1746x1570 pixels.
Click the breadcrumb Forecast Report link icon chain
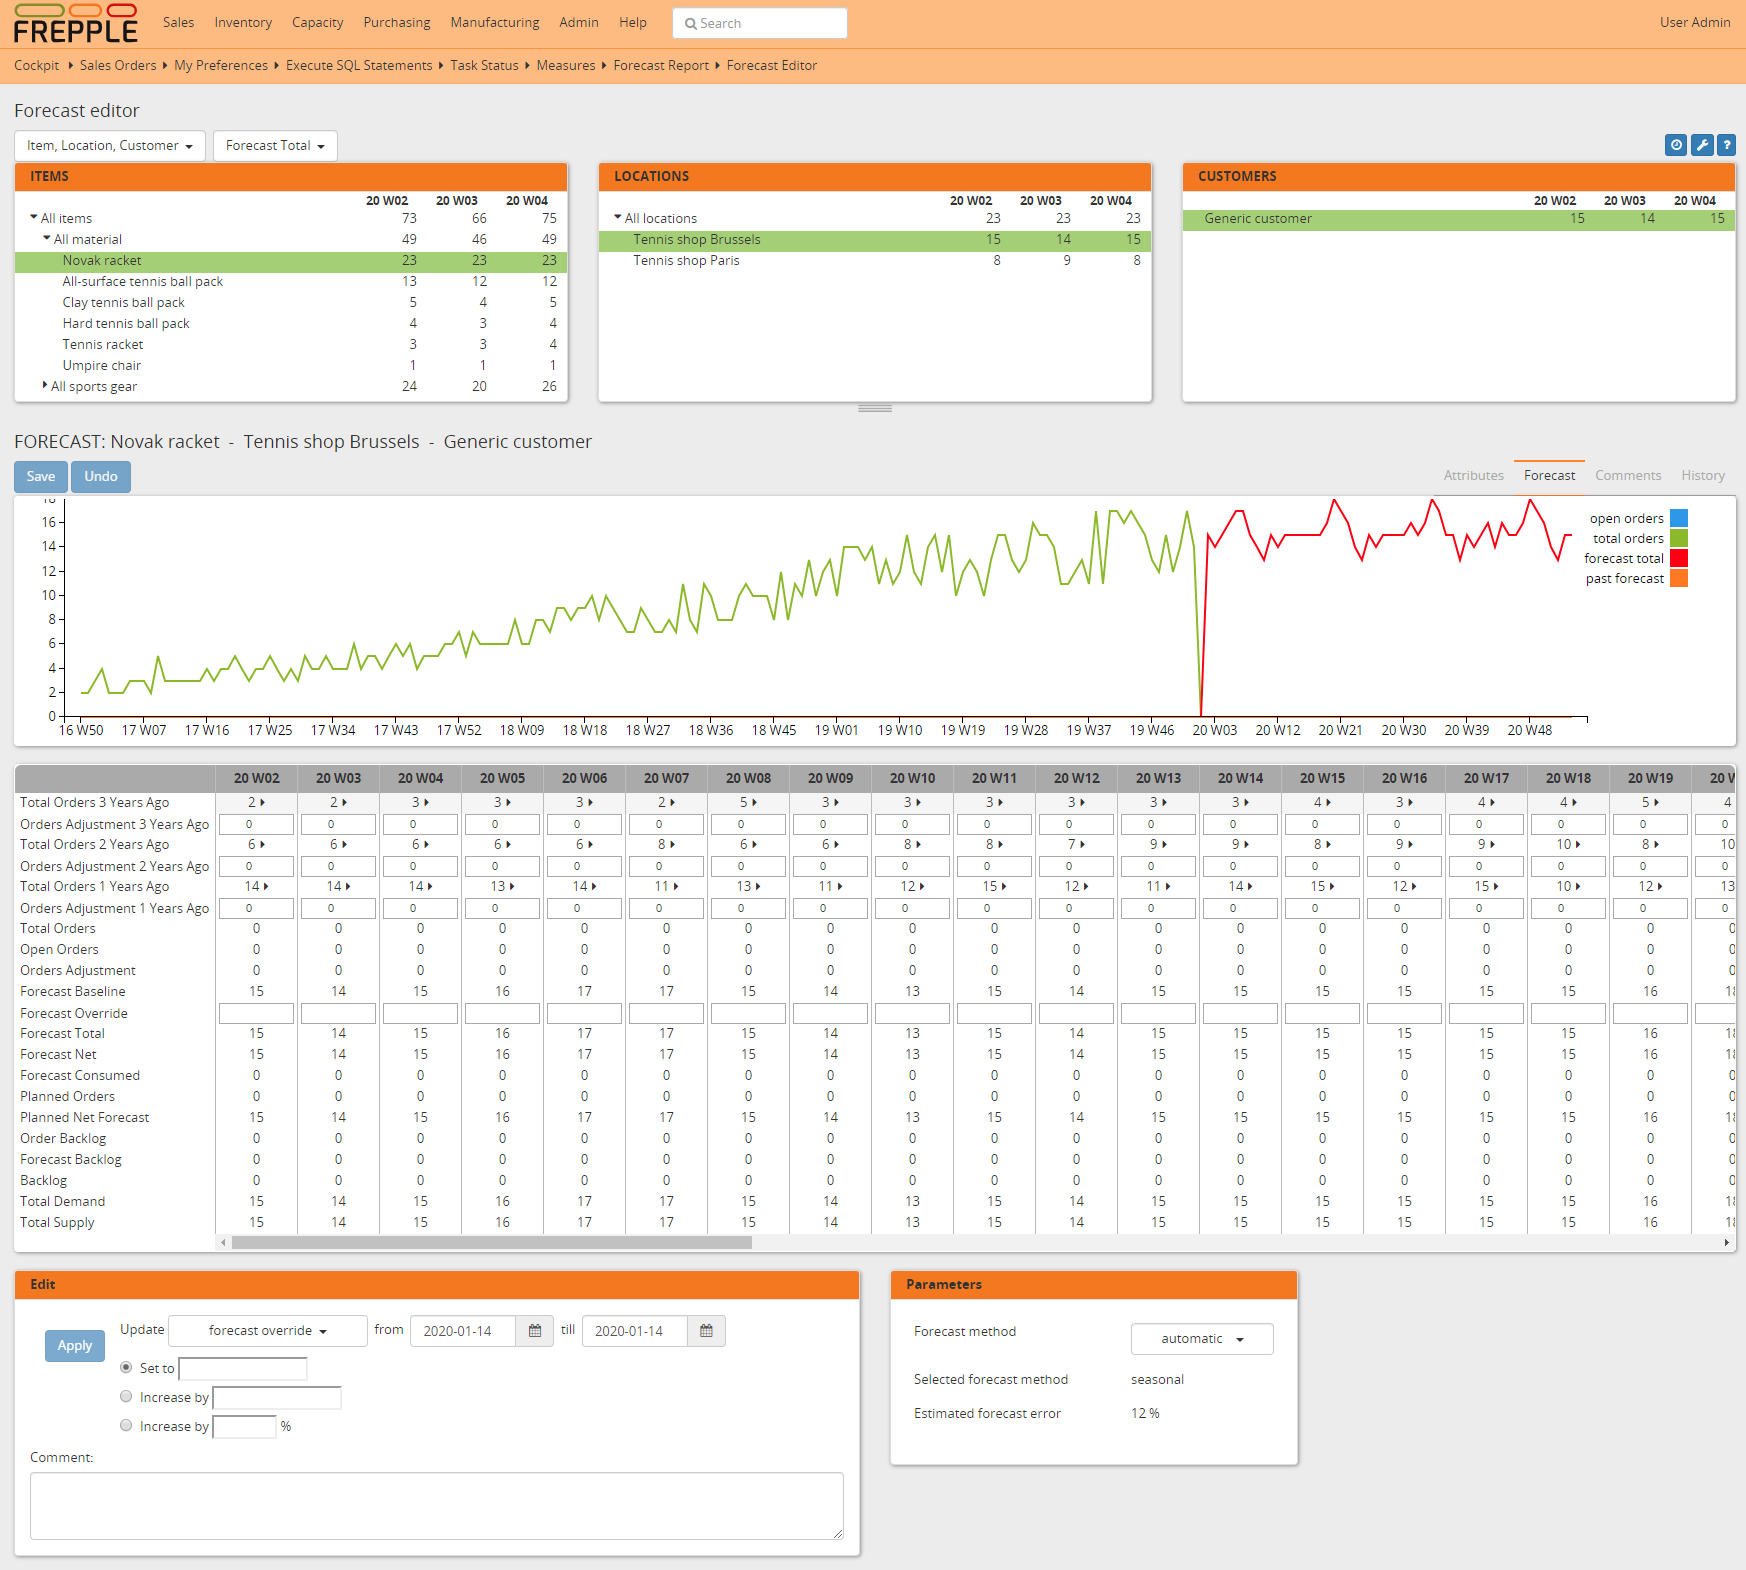[x=661, y=65]
